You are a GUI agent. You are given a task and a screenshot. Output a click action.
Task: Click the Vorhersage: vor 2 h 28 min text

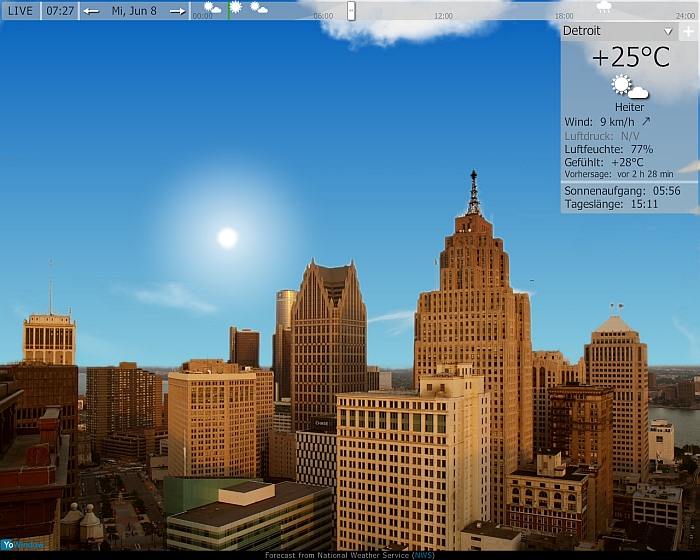tap(619, 174)
